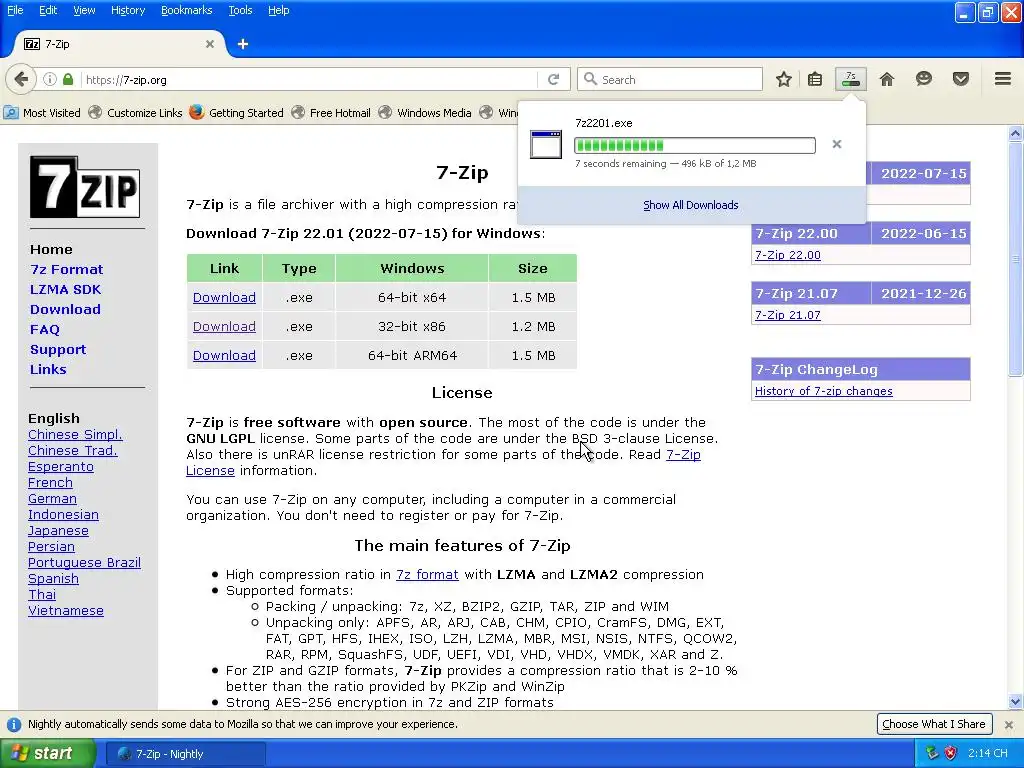Switch language to Portuguese Brazil
This screenshot has width=1024, height=768.
pos(84,563)
